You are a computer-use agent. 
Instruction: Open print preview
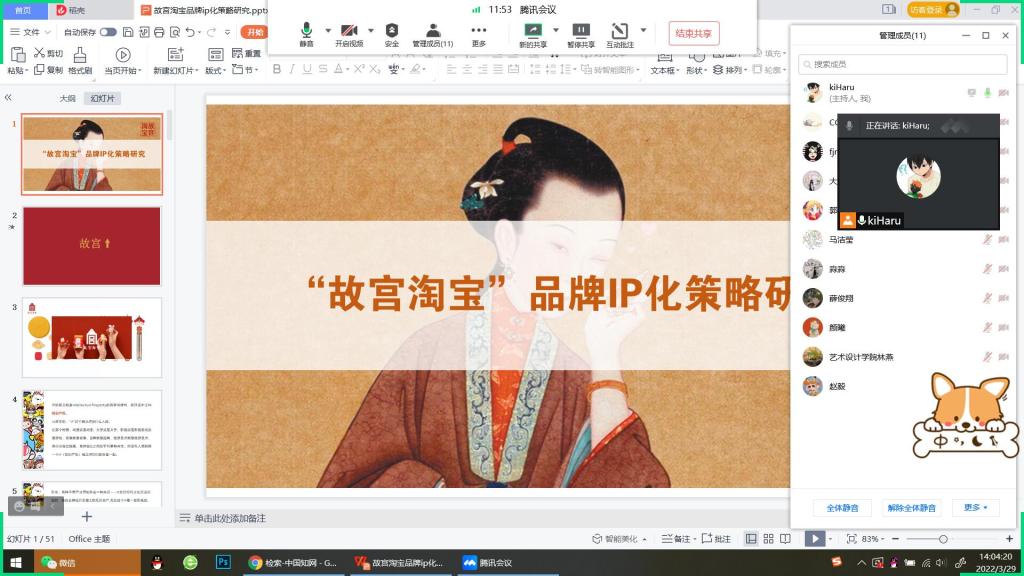[x=175, y=32]
